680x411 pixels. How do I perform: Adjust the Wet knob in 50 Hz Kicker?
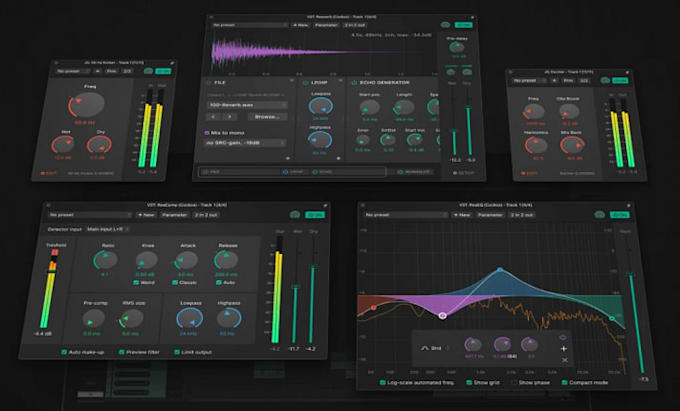point(63,145)
